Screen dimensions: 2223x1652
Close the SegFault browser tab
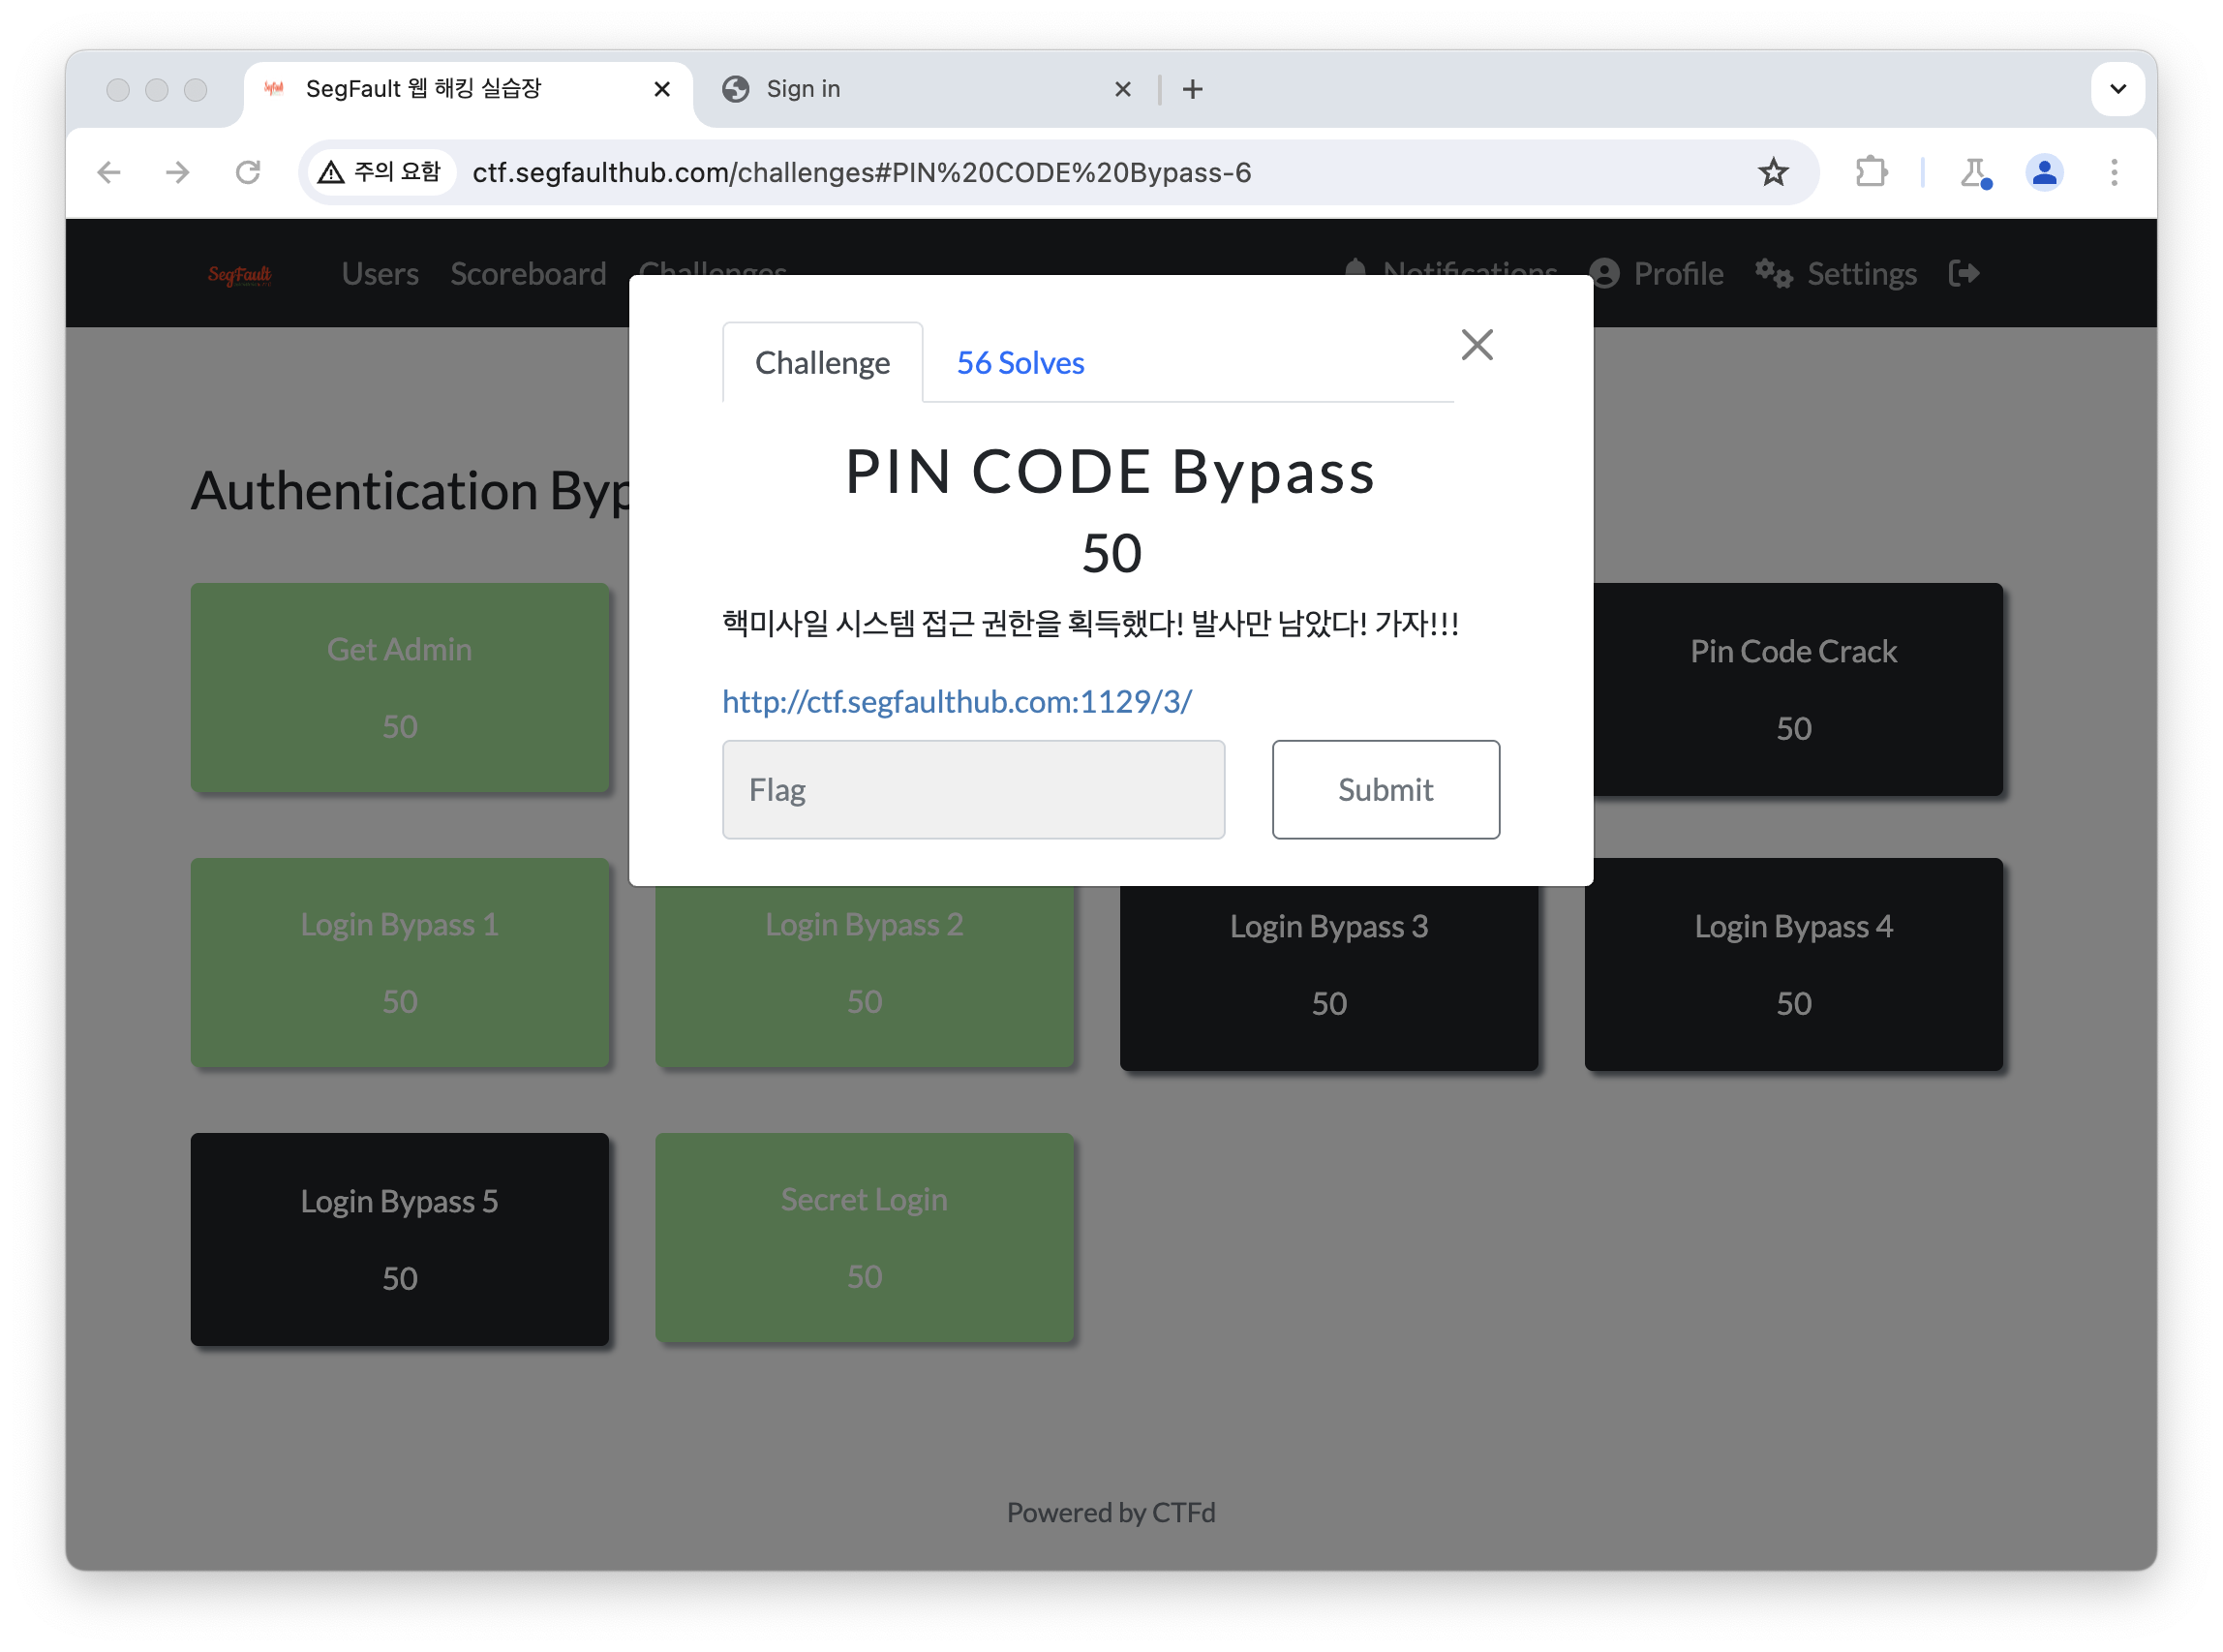pos(661,89)
